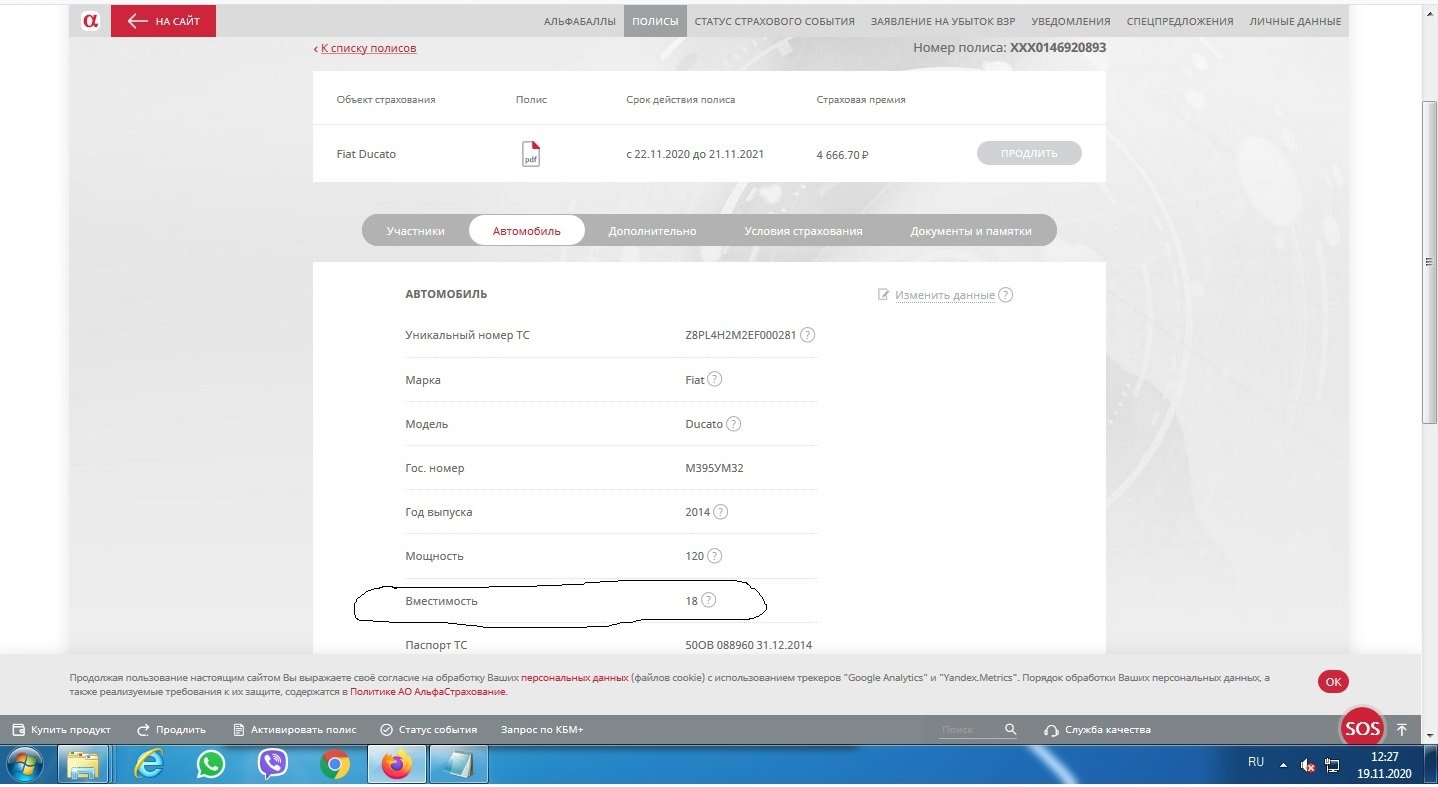
Task: Click the 'Изменить данные' link
Action: tap(945, 295)
